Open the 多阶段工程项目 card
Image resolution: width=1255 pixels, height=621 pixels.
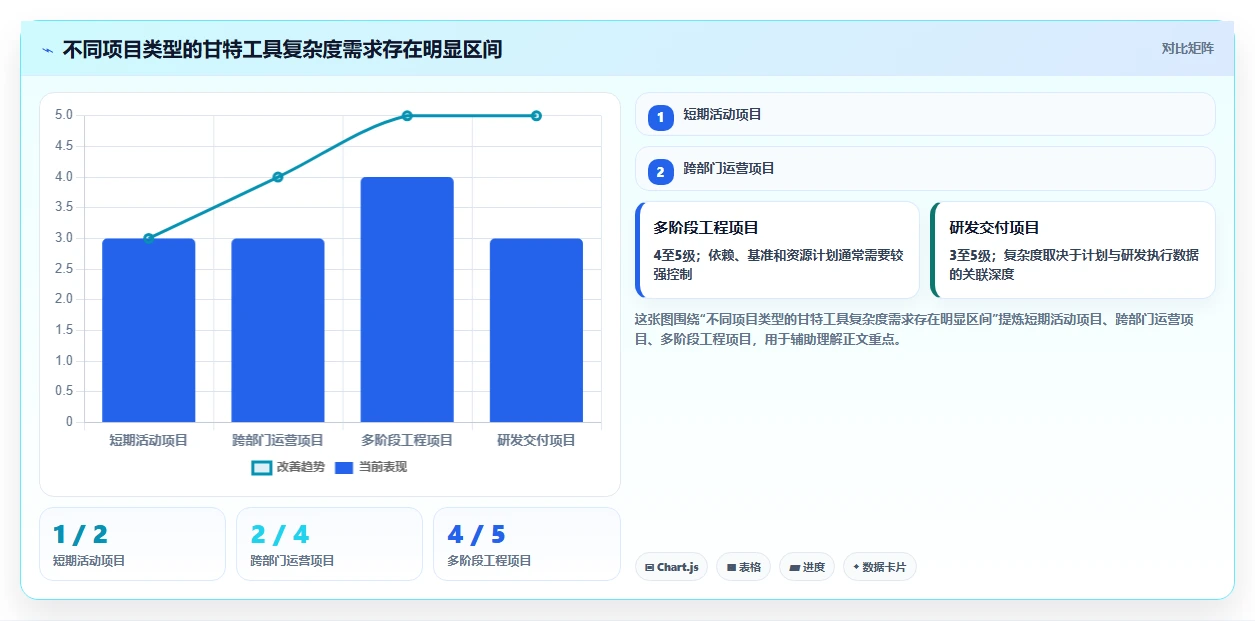coord(777,250)
